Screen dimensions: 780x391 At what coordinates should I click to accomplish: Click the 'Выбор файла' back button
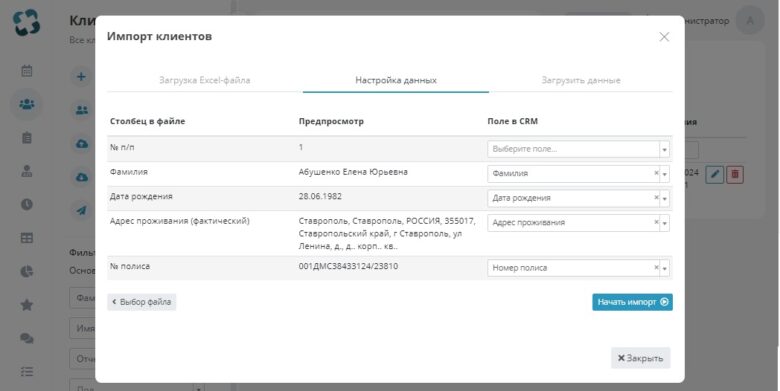pyautogui.click(x=142, y=302)
